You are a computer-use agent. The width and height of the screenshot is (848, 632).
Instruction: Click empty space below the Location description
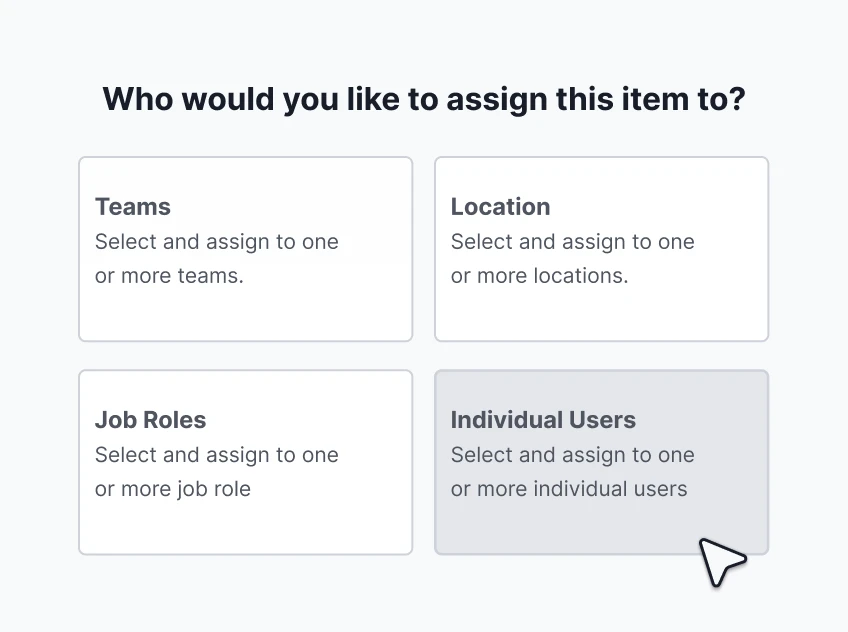point(600,315)
